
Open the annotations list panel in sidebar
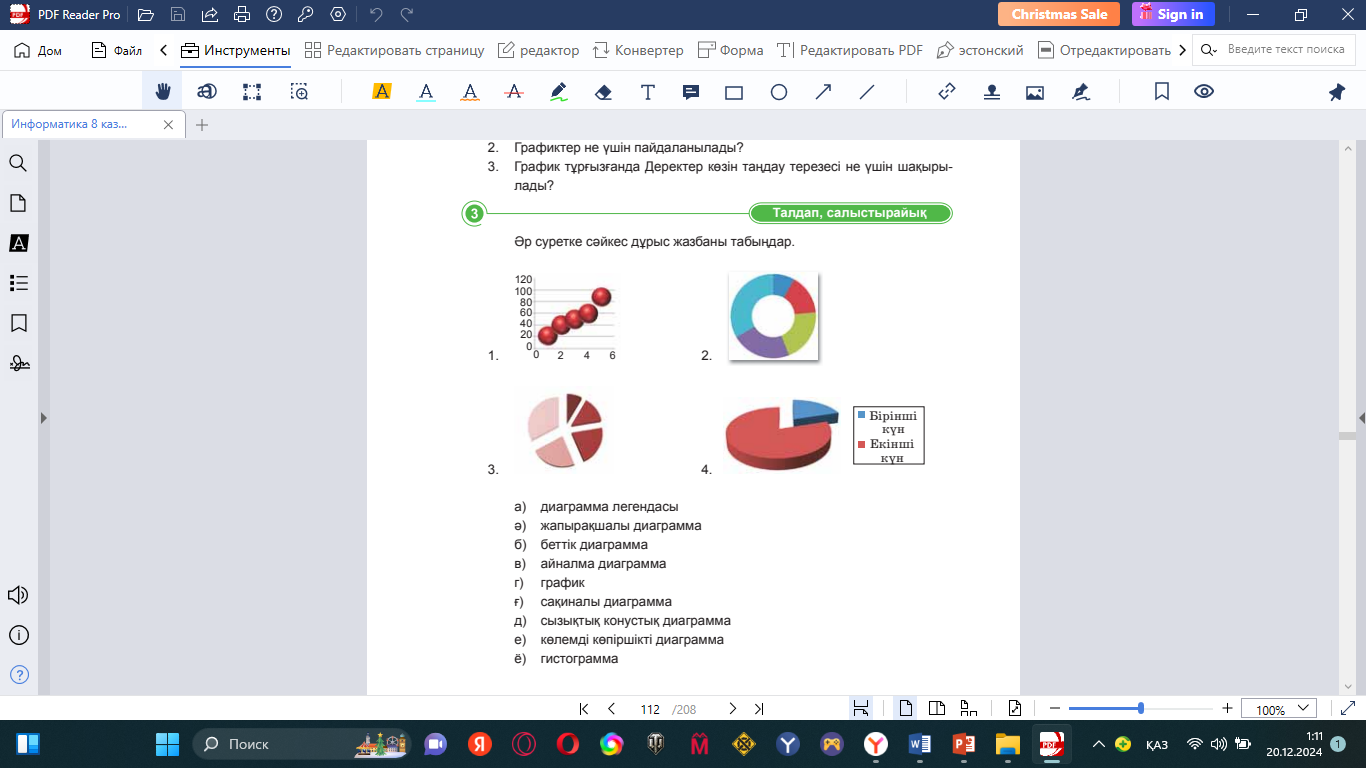tap(18, 243)
